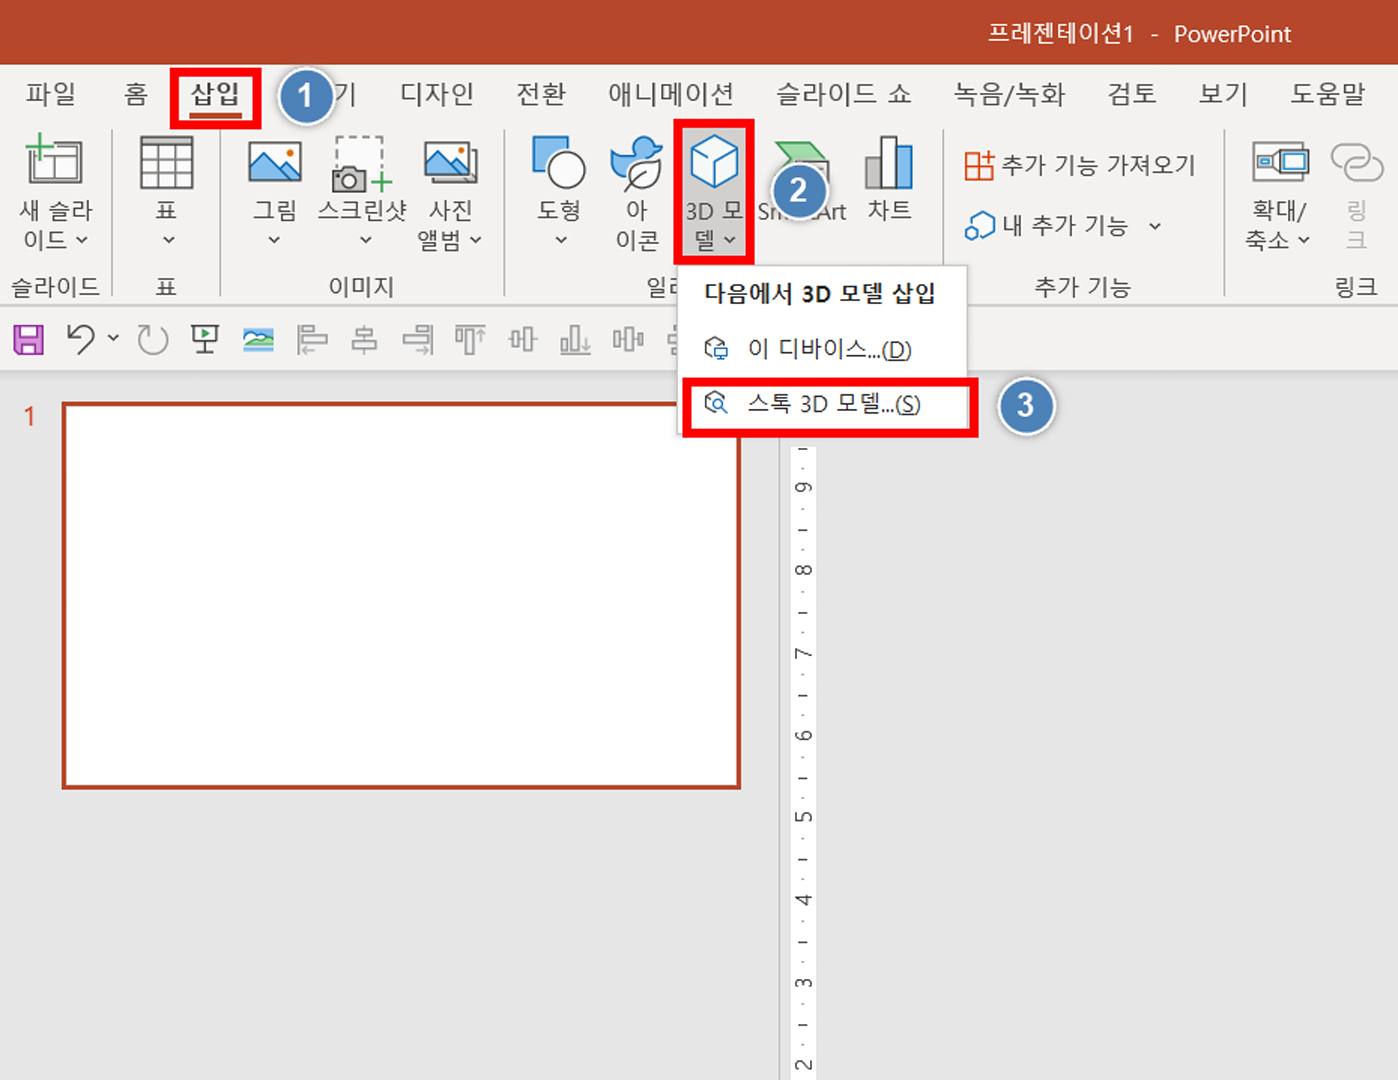Screen dimensions: 1398x1080
Task: Click the Save icon on quick access toolbar
Action: click(27, 339)
